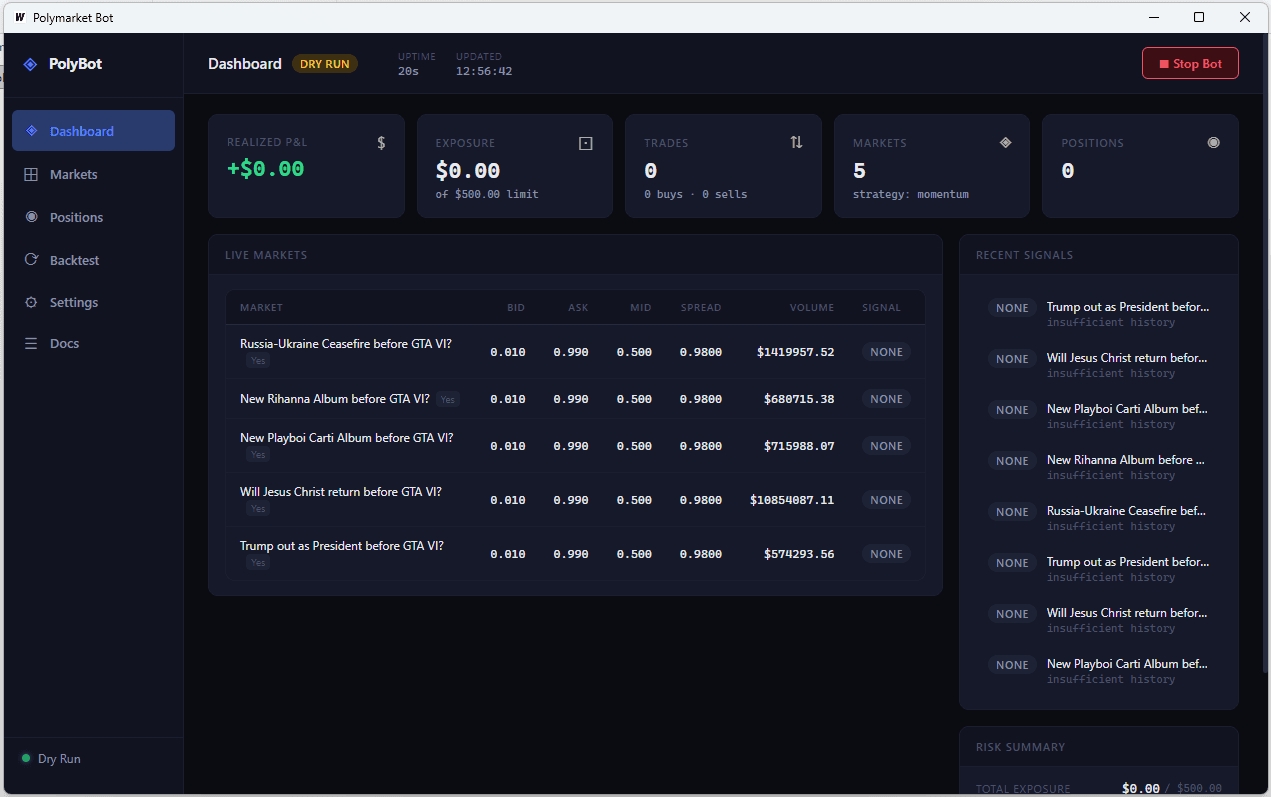Click Trump out as President market title

click(x=341, y=546)
